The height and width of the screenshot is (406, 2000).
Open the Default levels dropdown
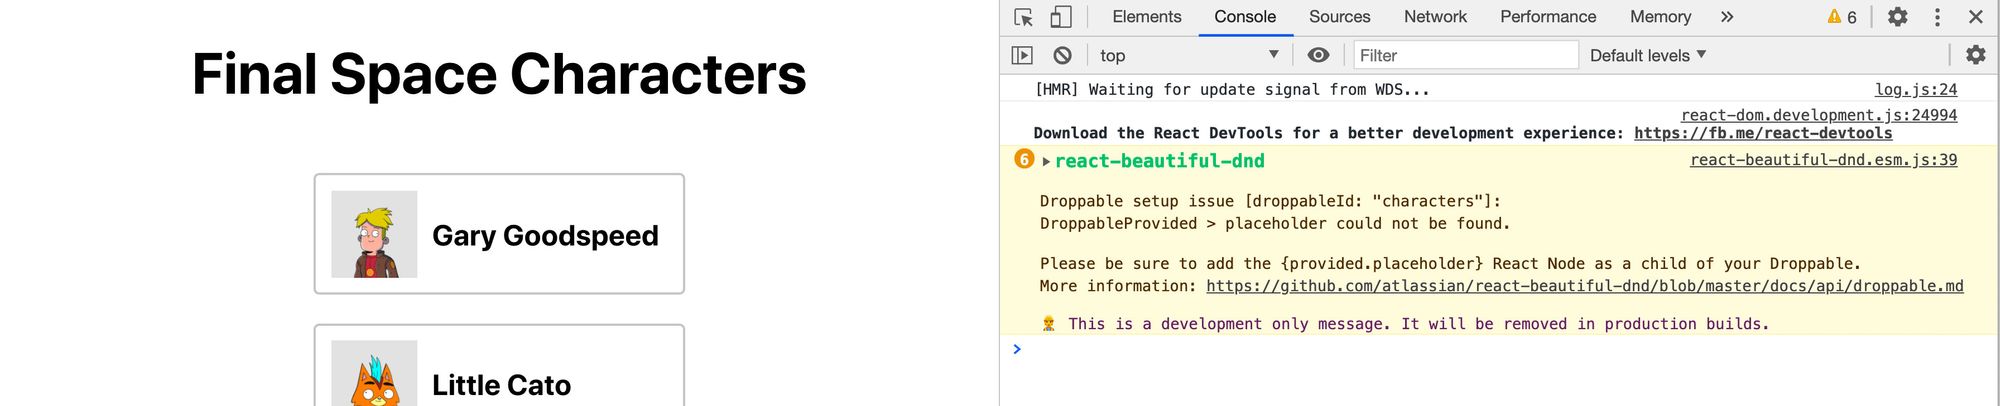pos(1647,55)
